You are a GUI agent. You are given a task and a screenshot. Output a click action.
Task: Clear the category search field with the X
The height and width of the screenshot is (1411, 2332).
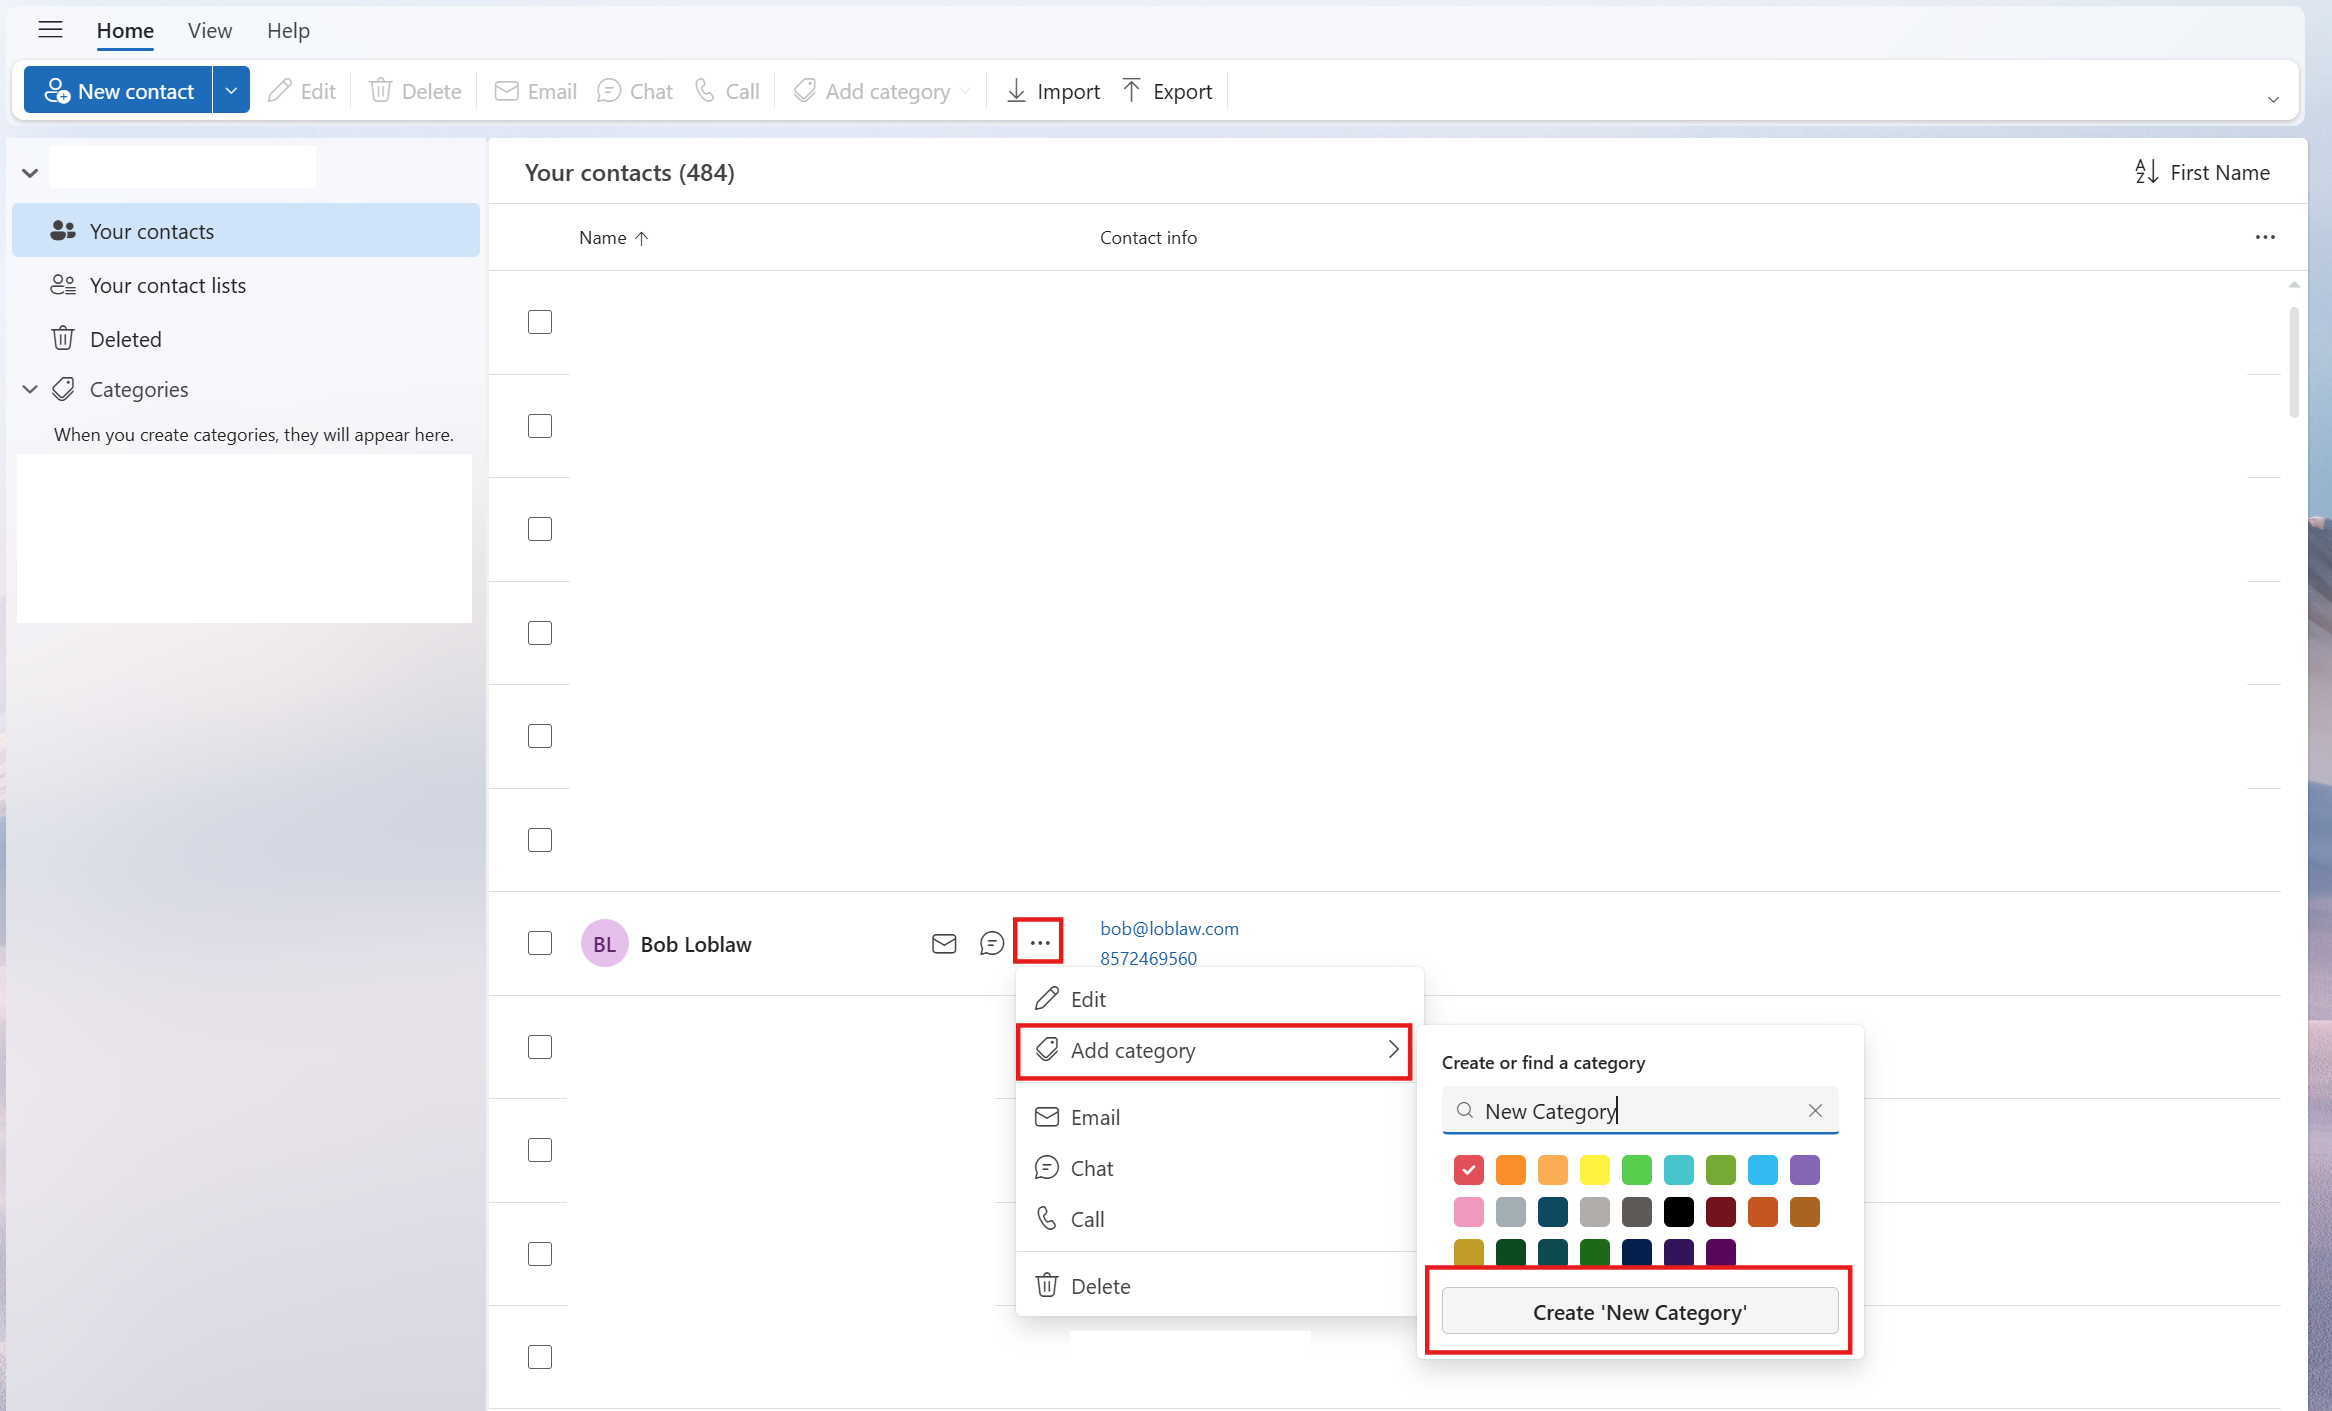(x=1814, y=1110)
